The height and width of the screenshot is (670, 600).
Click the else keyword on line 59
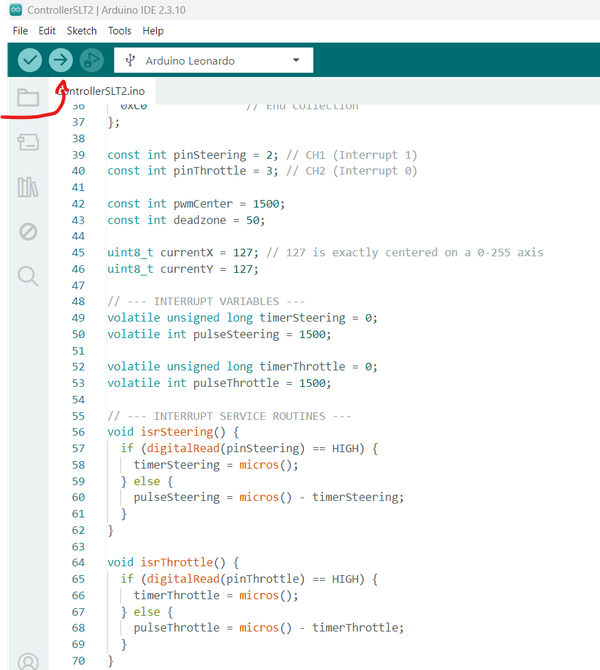[147, 481]
